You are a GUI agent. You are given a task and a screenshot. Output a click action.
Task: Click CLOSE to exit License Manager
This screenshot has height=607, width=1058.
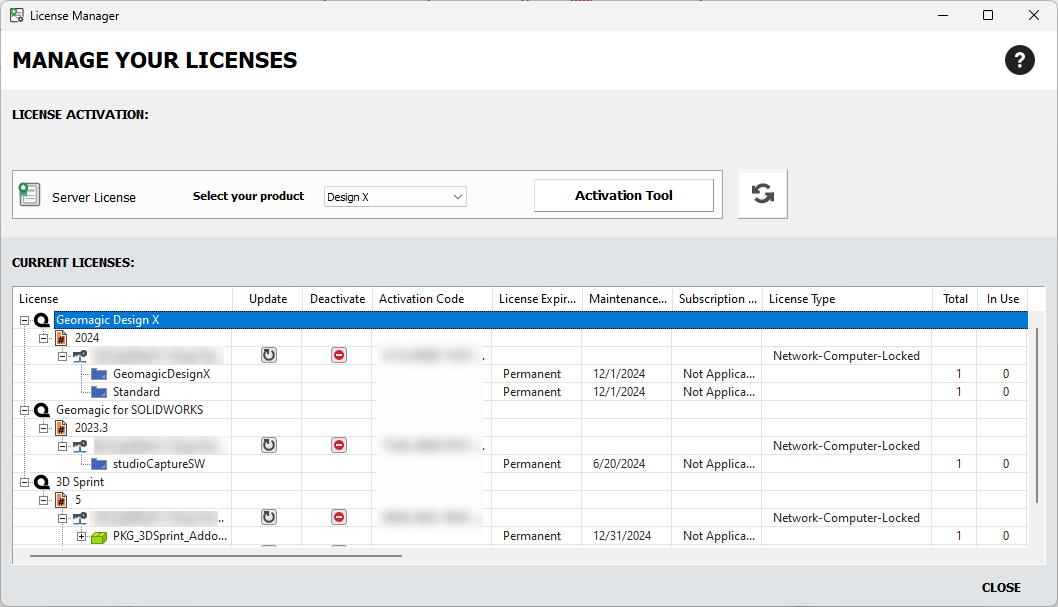click(x=1001, y=587)
